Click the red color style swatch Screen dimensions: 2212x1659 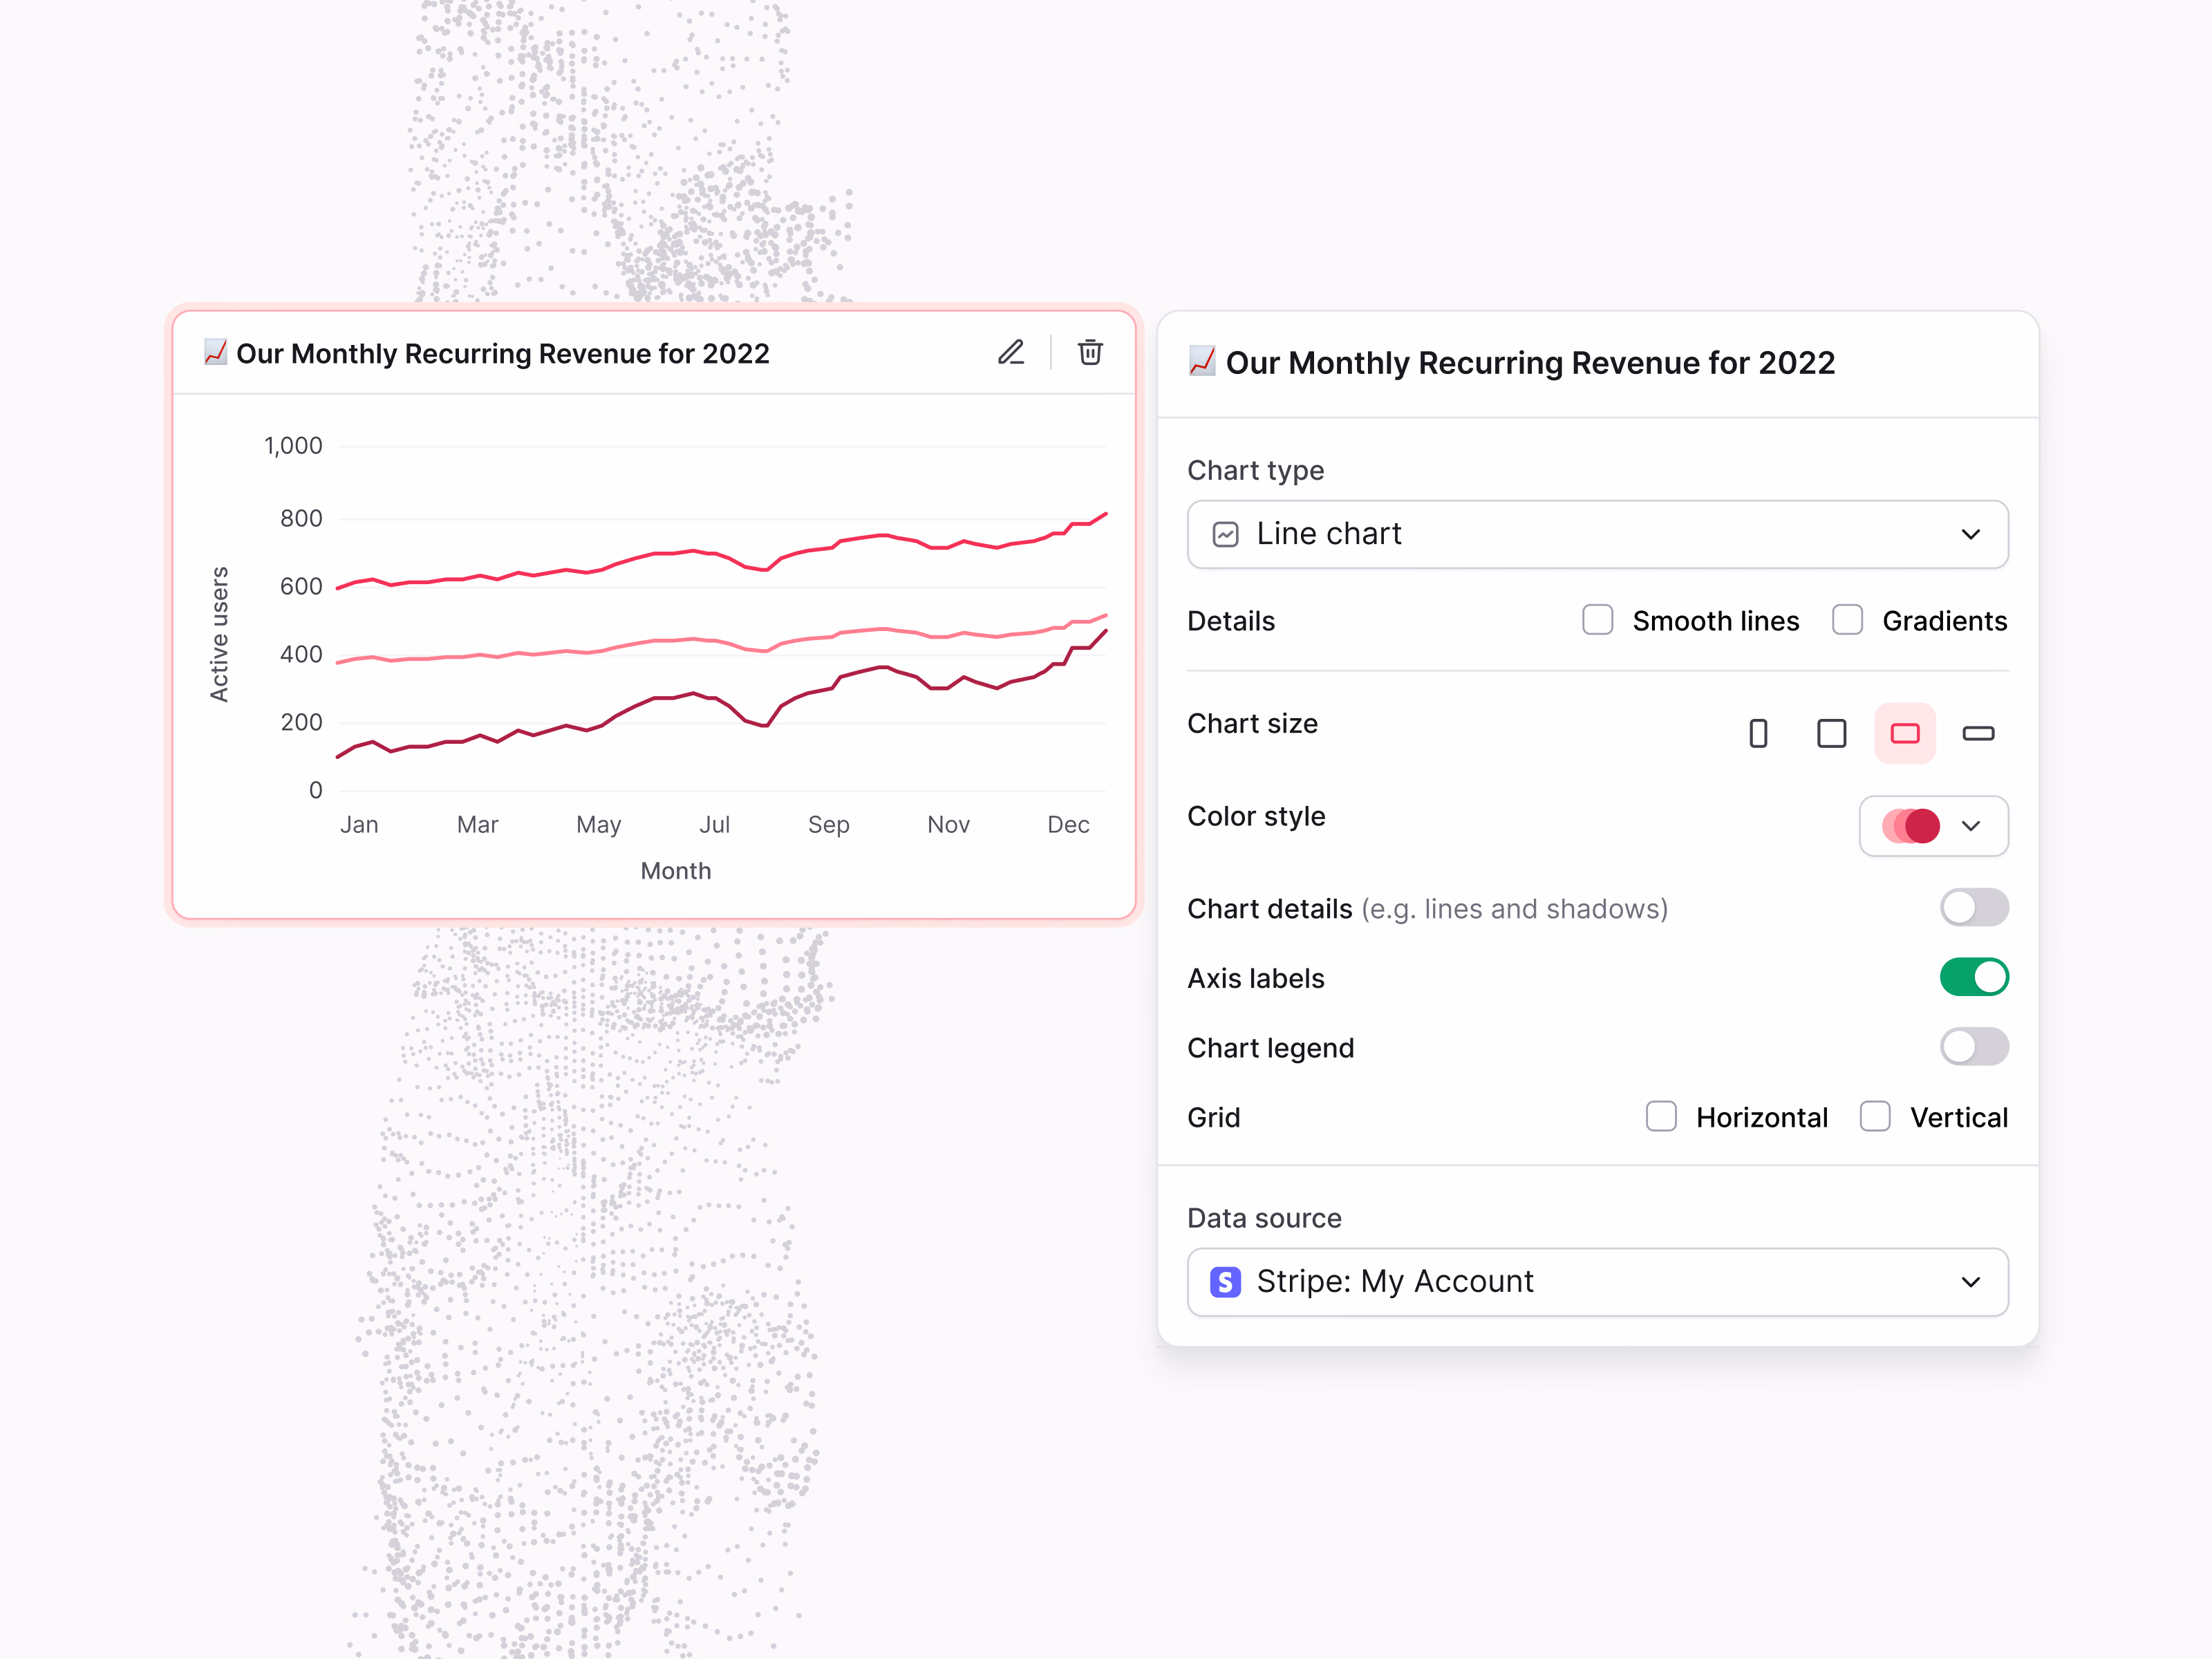pos(1910,826)
